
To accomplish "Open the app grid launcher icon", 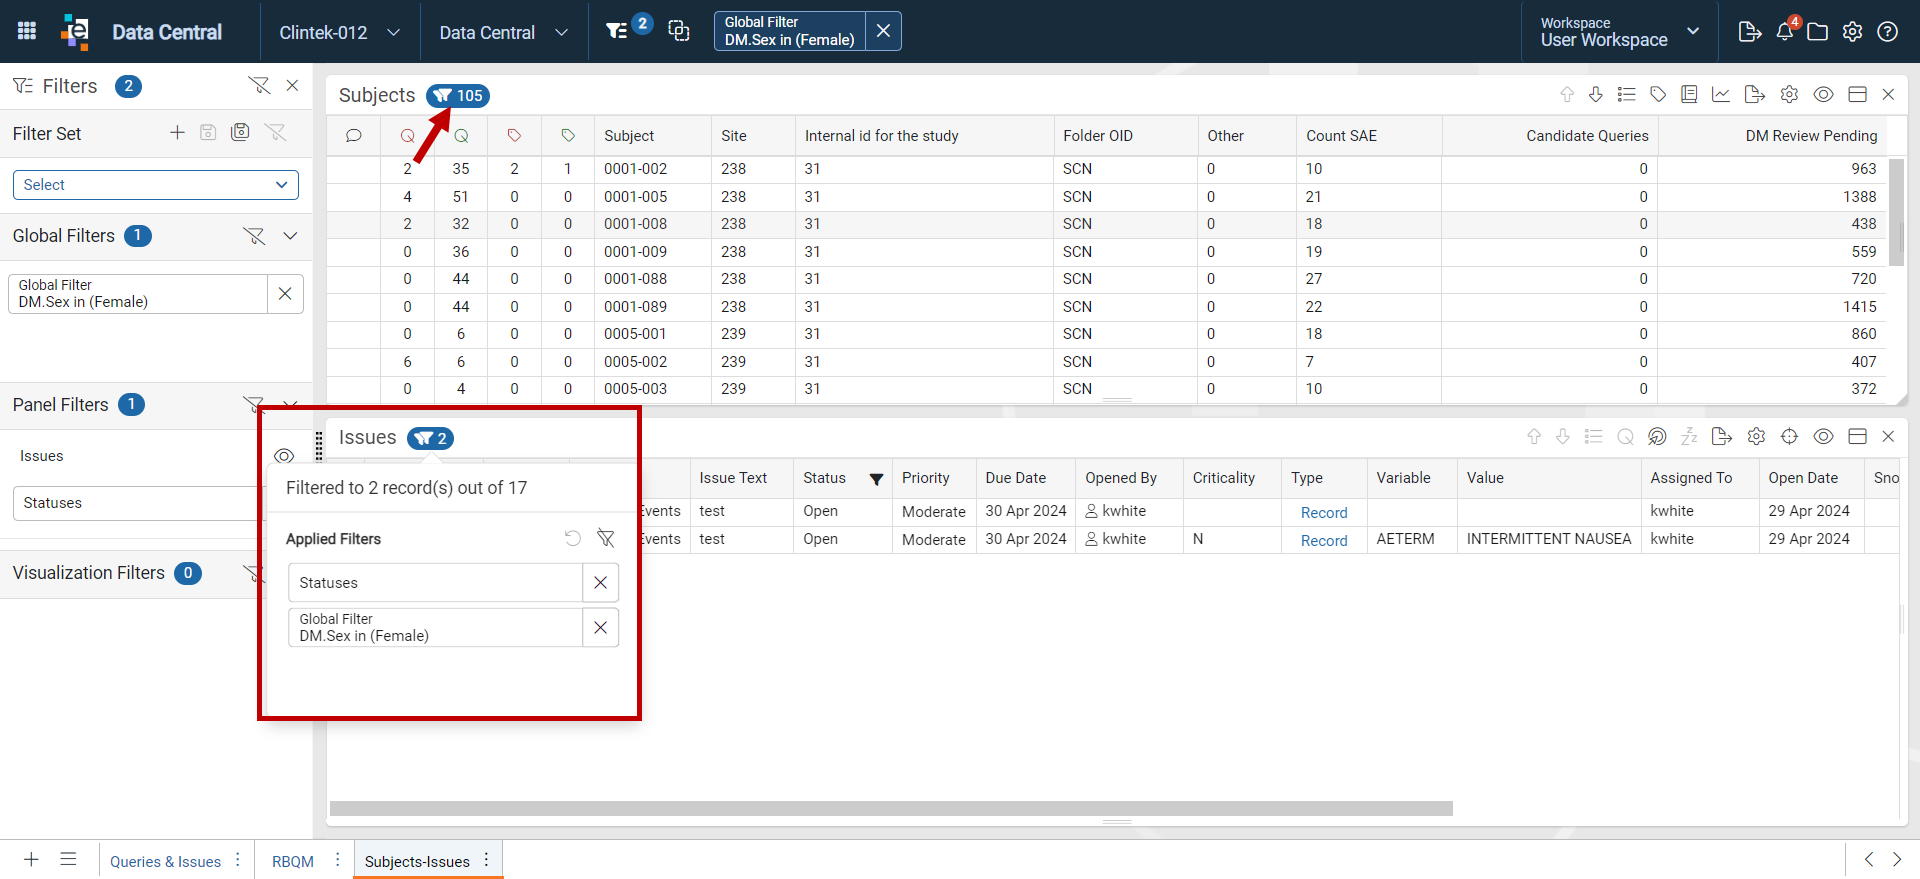I will click(x=27, y=31).
